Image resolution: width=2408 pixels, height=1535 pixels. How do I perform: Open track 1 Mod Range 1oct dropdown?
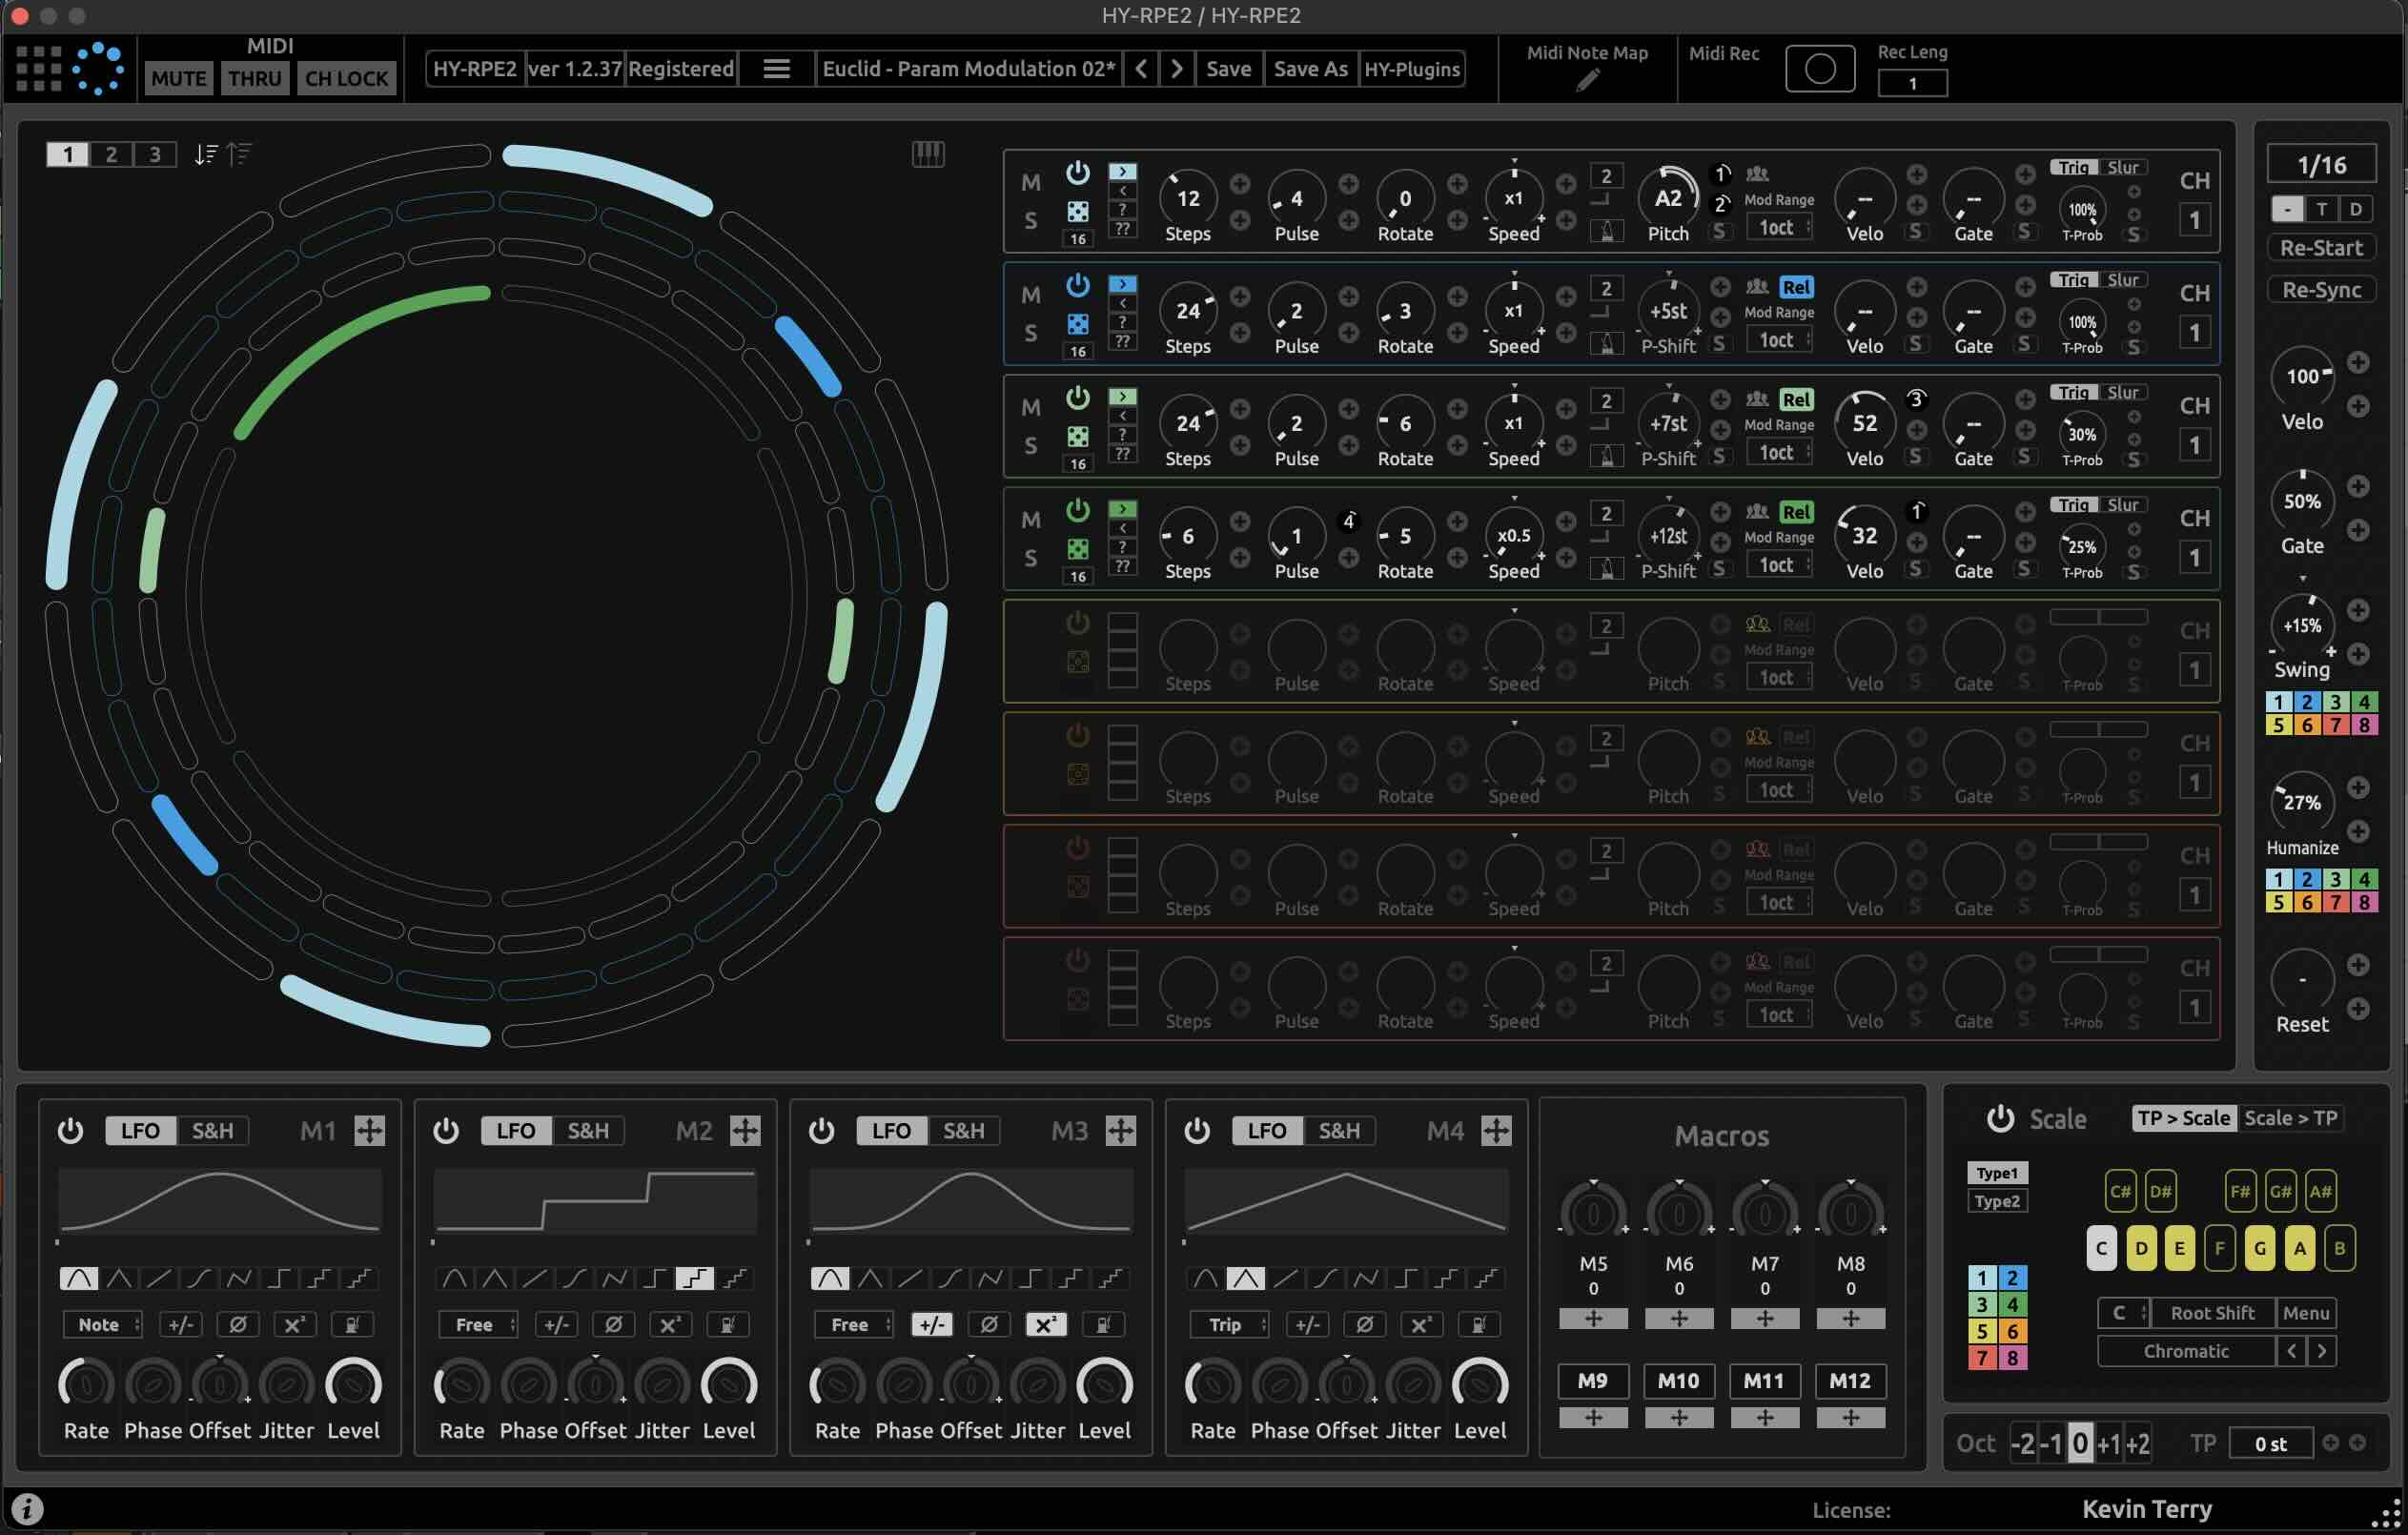click(1779, 228)
